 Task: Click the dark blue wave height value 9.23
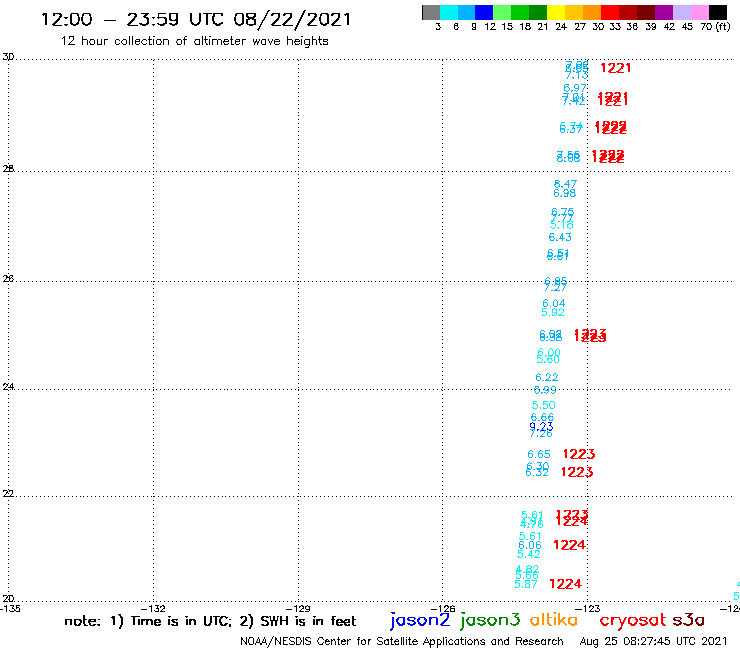tap(541, 426)
